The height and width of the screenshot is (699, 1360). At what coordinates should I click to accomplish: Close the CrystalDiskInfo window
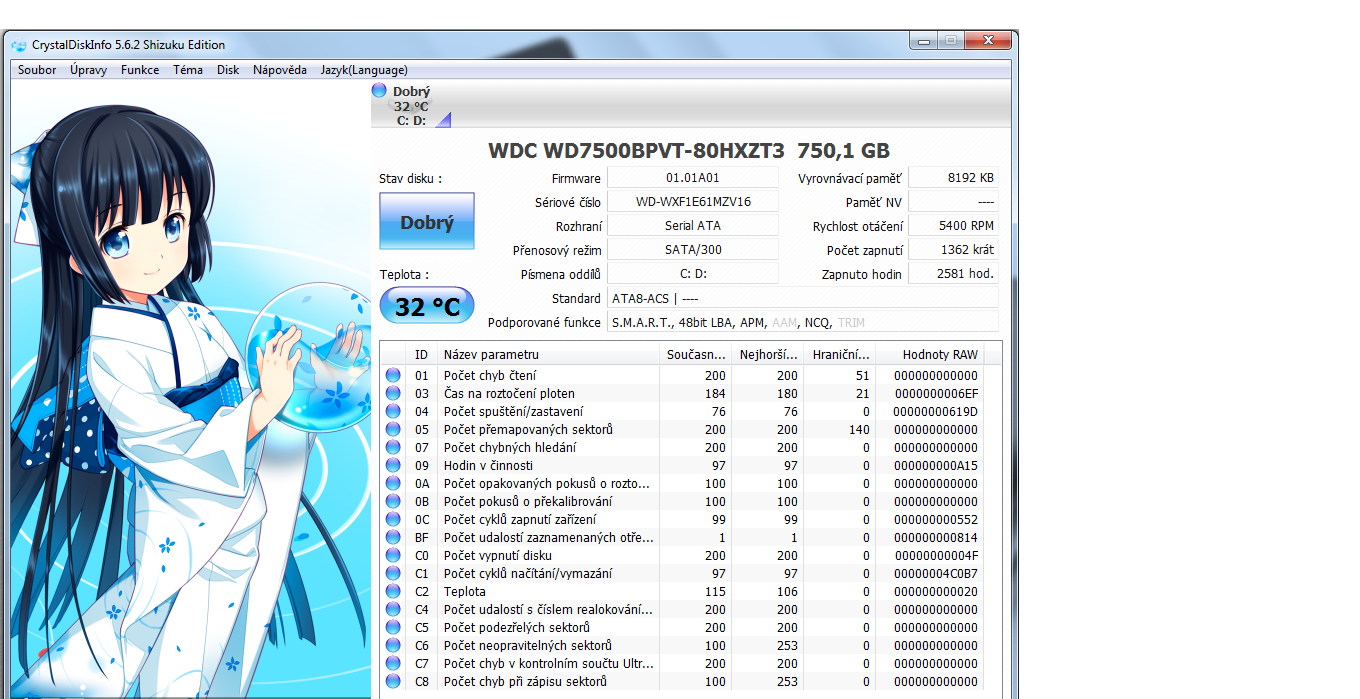pos(987,41)
